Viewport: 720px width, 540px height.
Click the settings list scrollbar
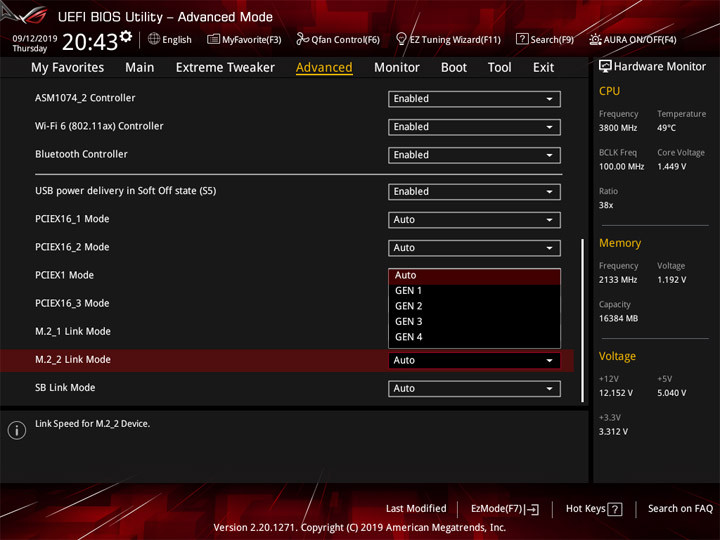pos(583,320)
